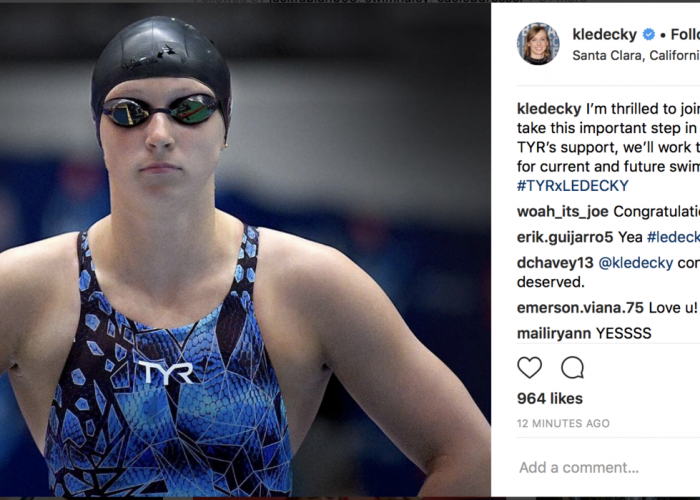Image resolution: width=700 pixels, height=500 pixels.
Task: Open mailiryann commenter profile
Action: (x=554, y=333)
